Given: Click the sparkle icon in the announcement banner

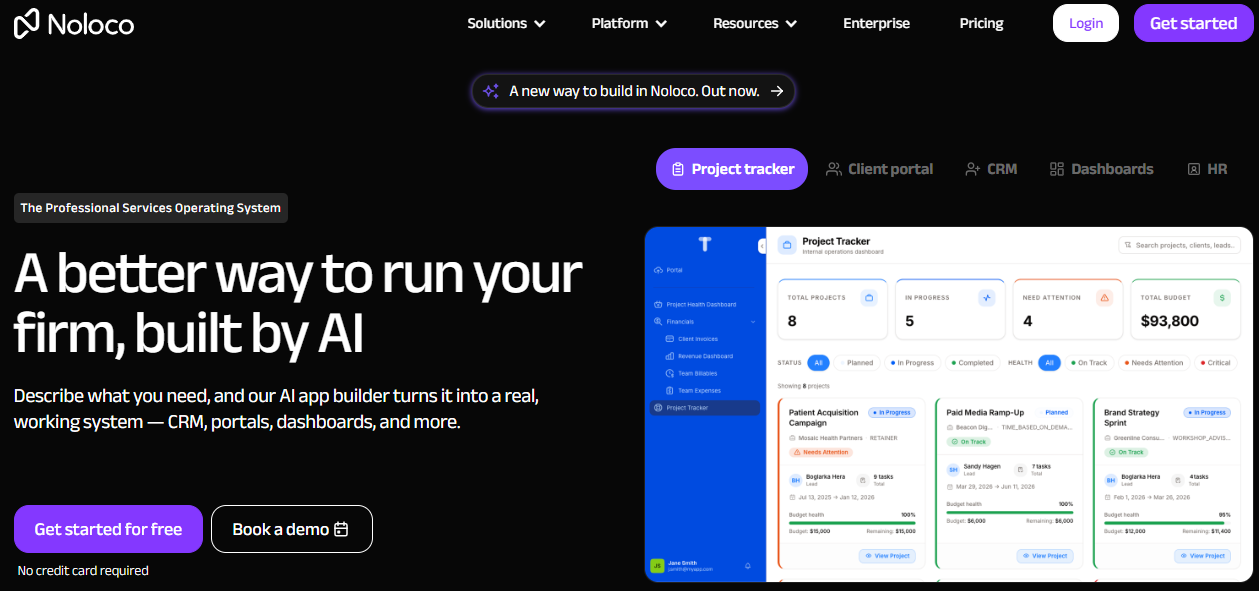Looking at the screenshot, I should (491, 91).
